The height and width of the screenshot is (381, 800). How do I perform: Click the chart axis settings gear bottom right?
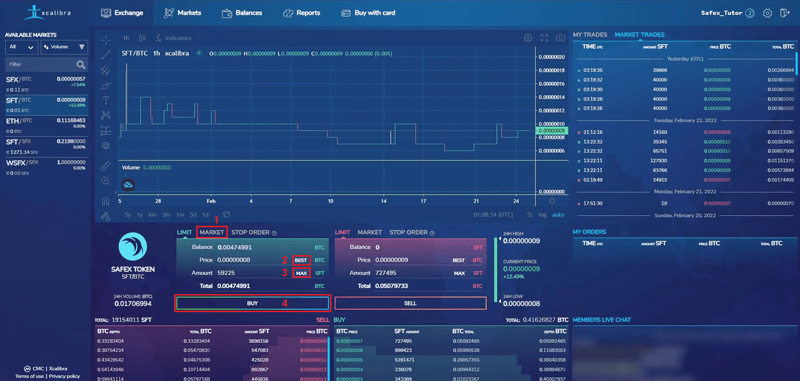pos(552,201)
